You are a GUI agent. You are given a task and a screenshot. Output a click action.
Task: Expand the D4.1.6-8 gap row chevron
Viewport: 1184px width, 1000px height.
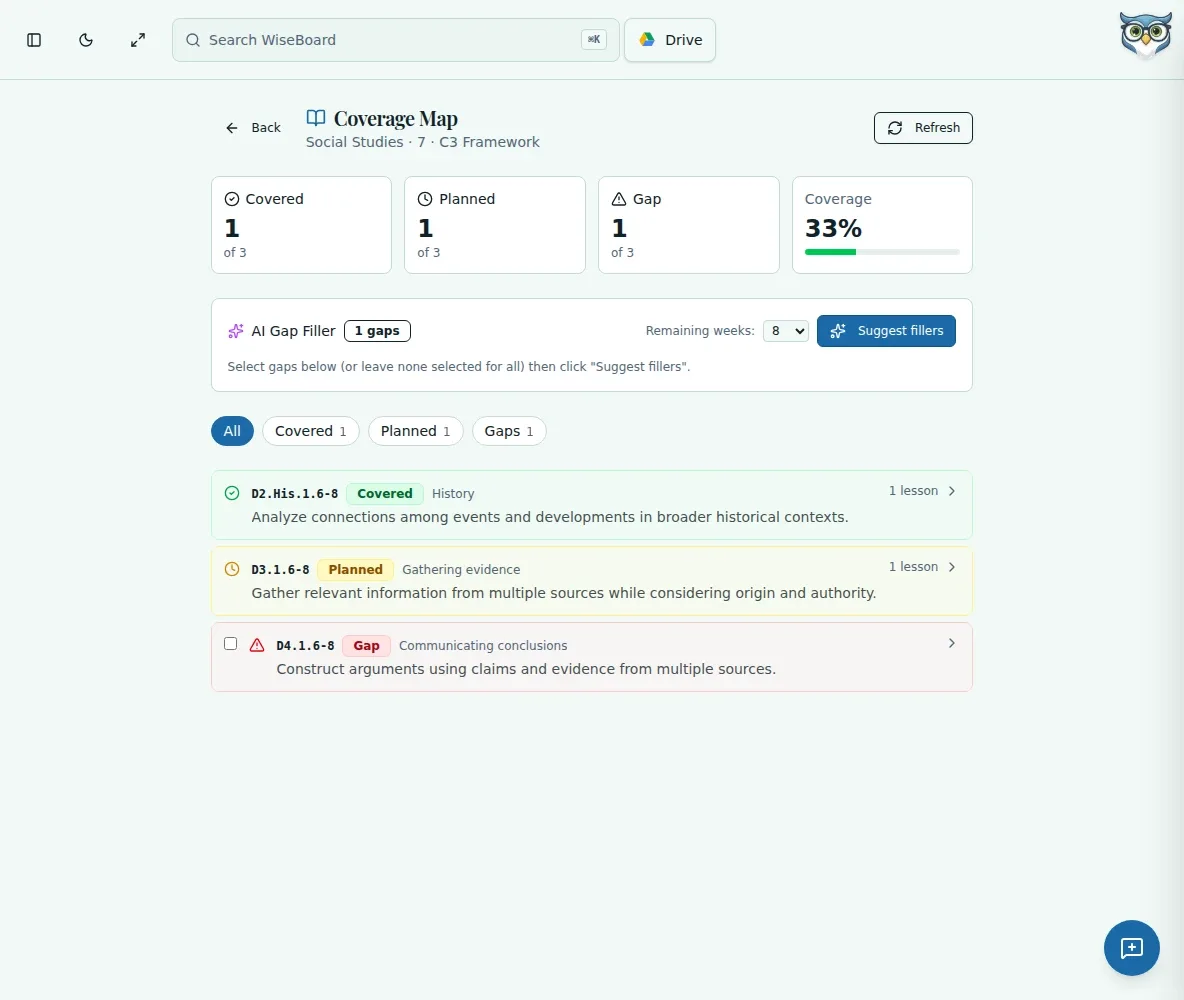click(951, 643)
